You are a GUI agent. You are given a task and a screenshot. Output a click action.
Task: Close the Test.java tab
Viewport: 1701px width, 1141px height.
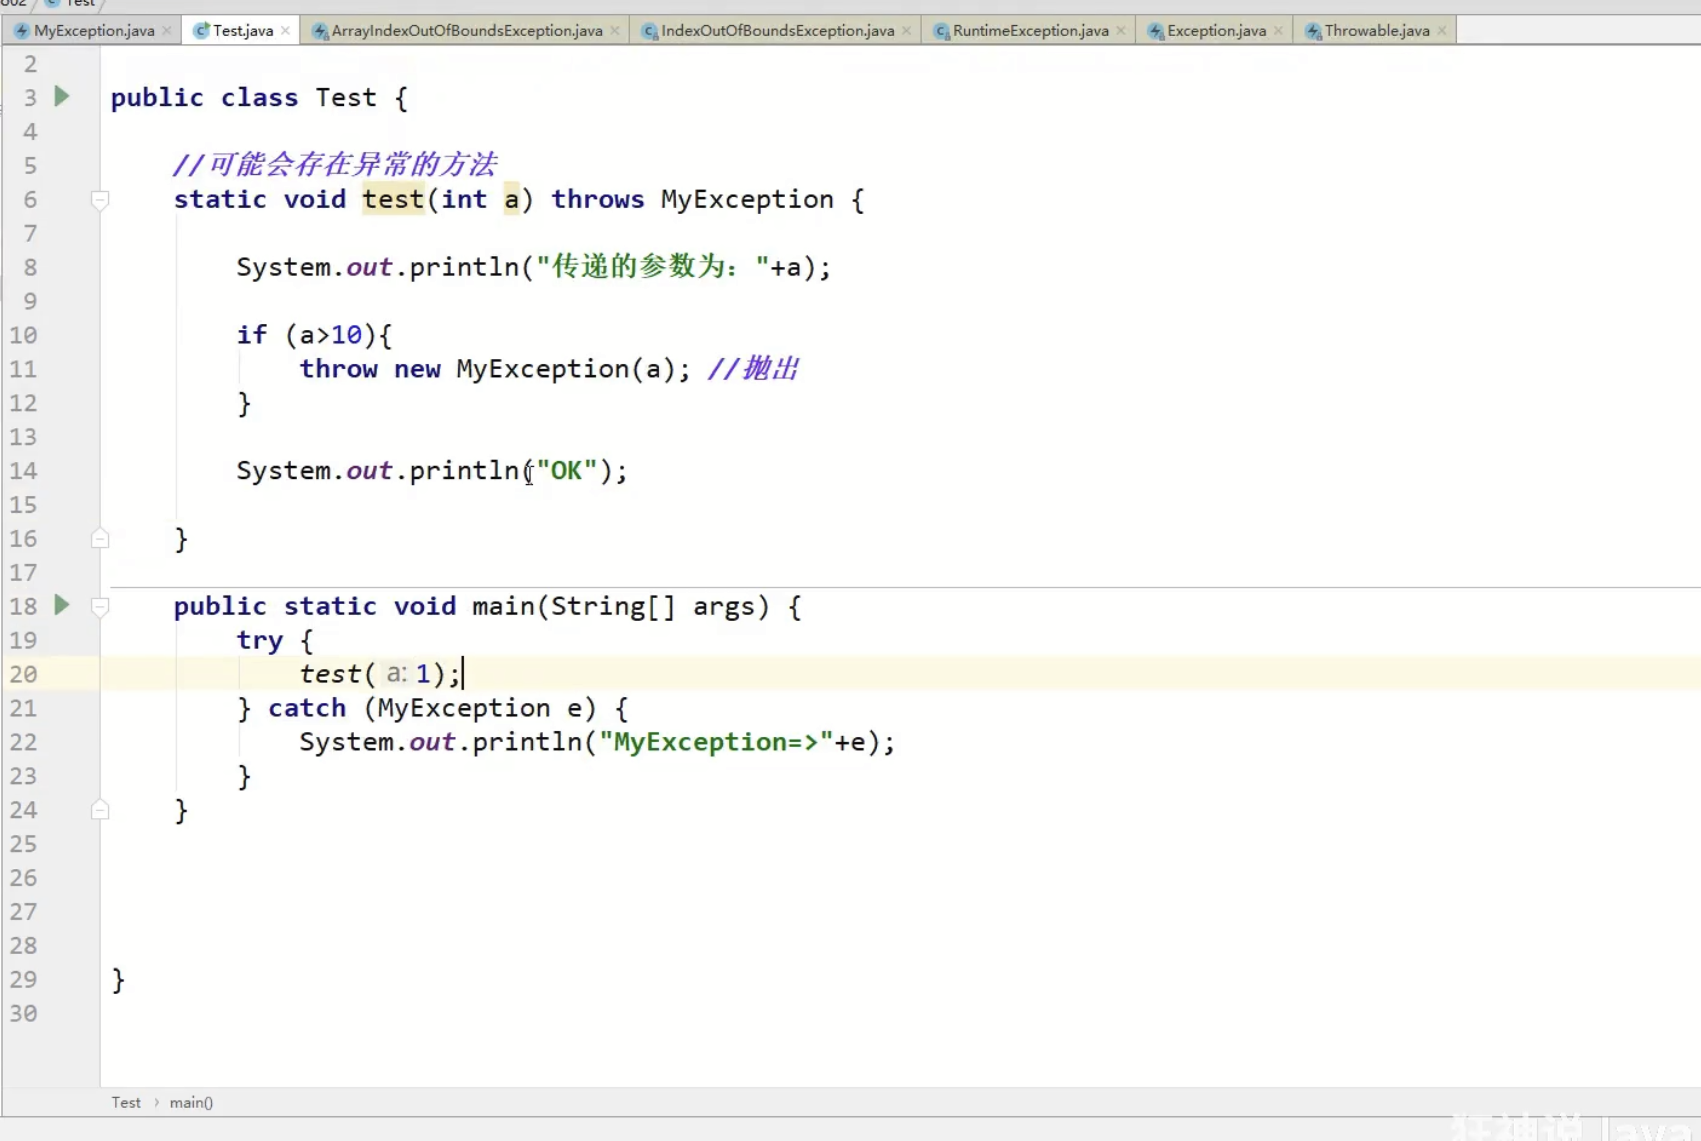coord(285,31)
